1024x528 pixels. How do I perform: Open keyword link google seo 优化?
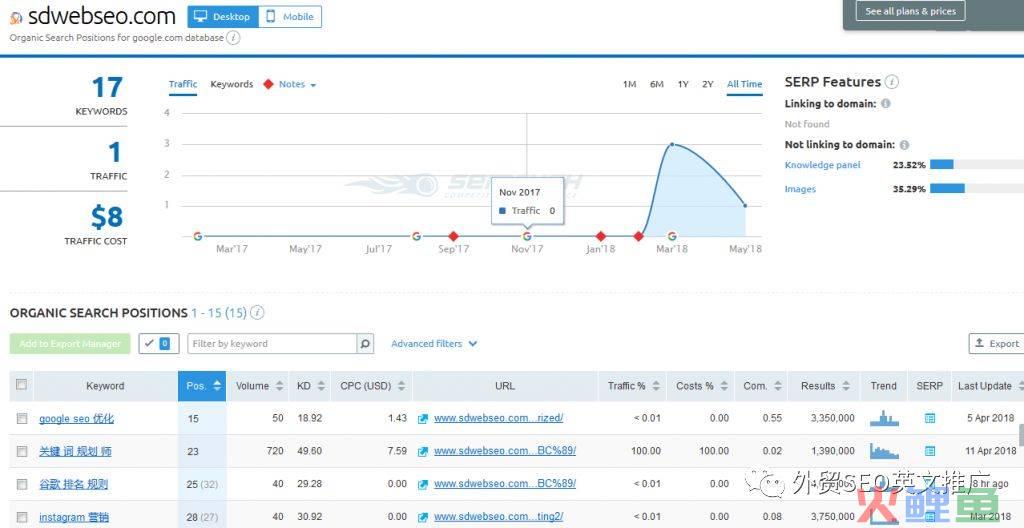(76, 419)
